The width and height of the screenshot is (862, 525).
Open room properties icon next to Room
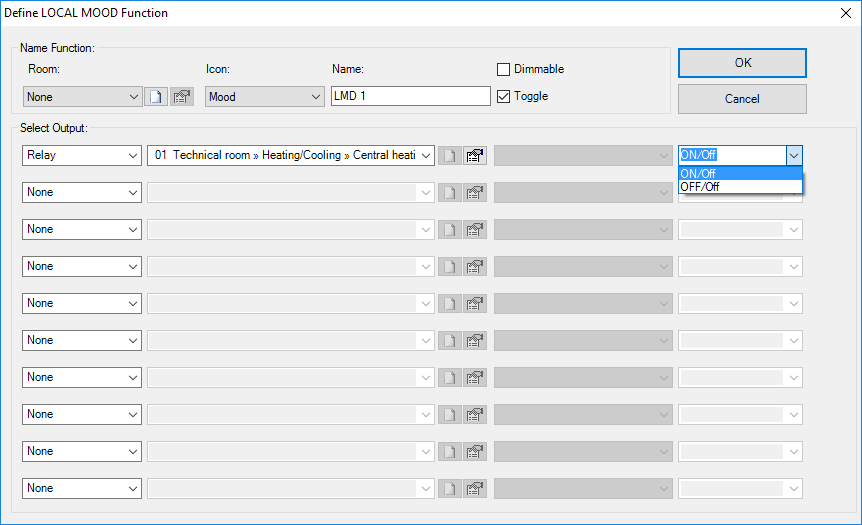[x=181, y=97]
